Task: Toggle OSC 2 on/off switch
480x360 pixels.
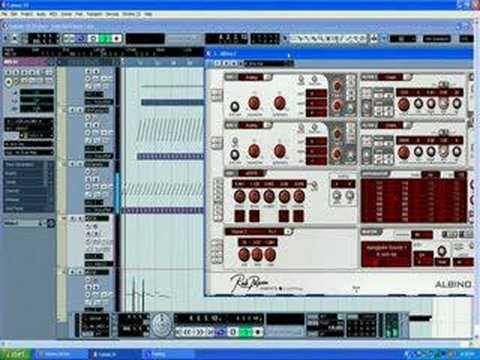Action: pyautogui.click(x=268, y=125)
